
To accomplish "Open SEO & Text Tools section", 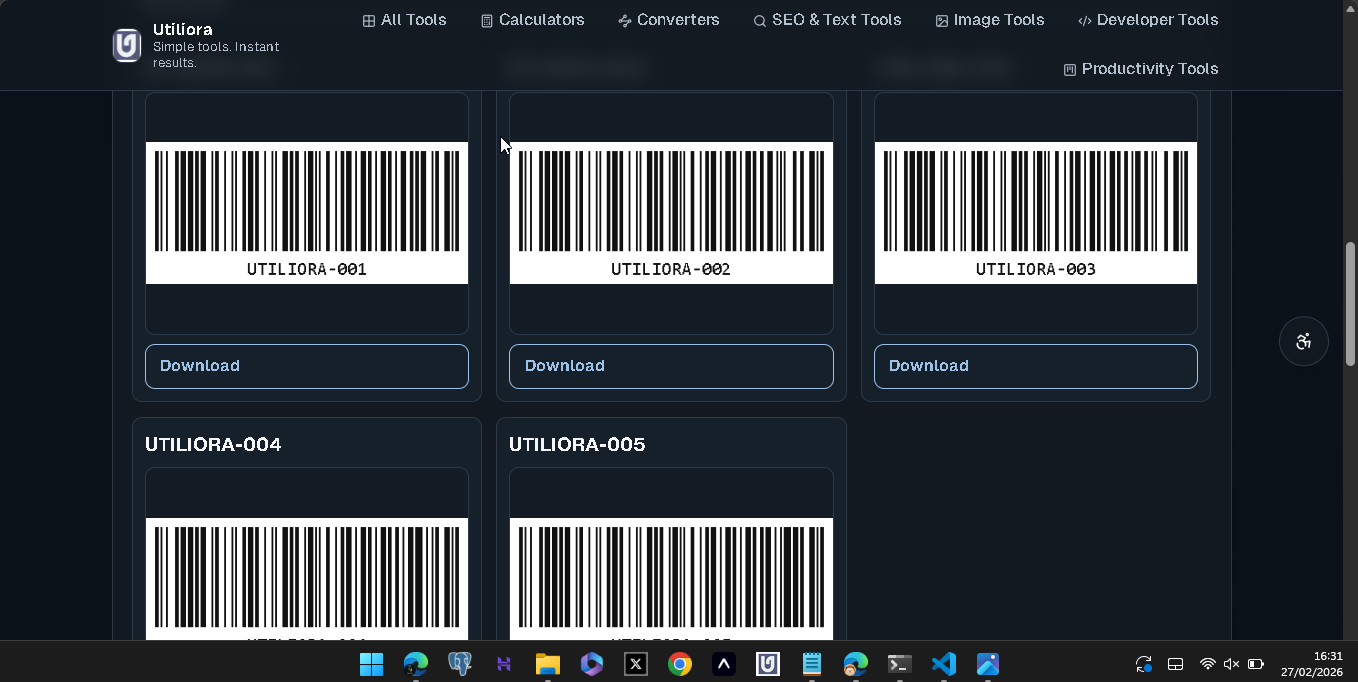I will click(x=827, y=20).
